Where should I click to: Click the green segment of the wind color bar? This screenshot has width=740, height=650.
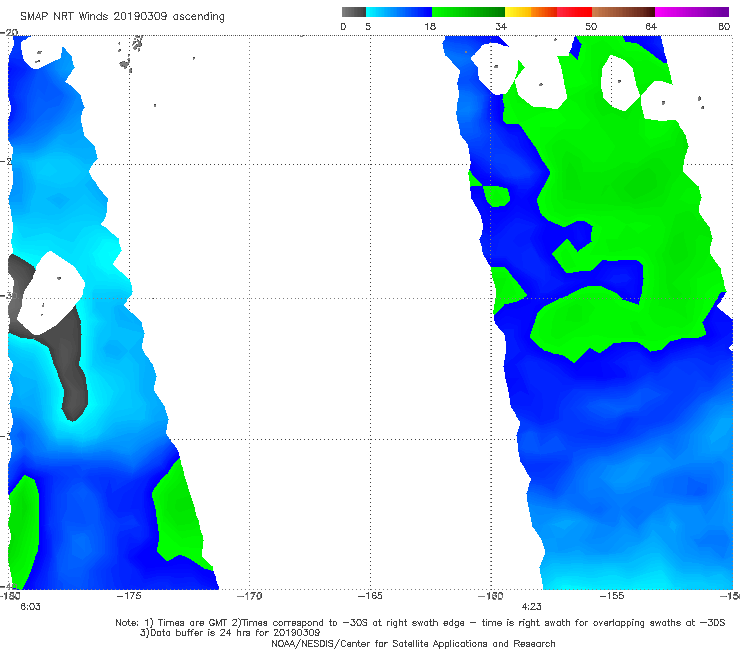[x=468, y=12]
